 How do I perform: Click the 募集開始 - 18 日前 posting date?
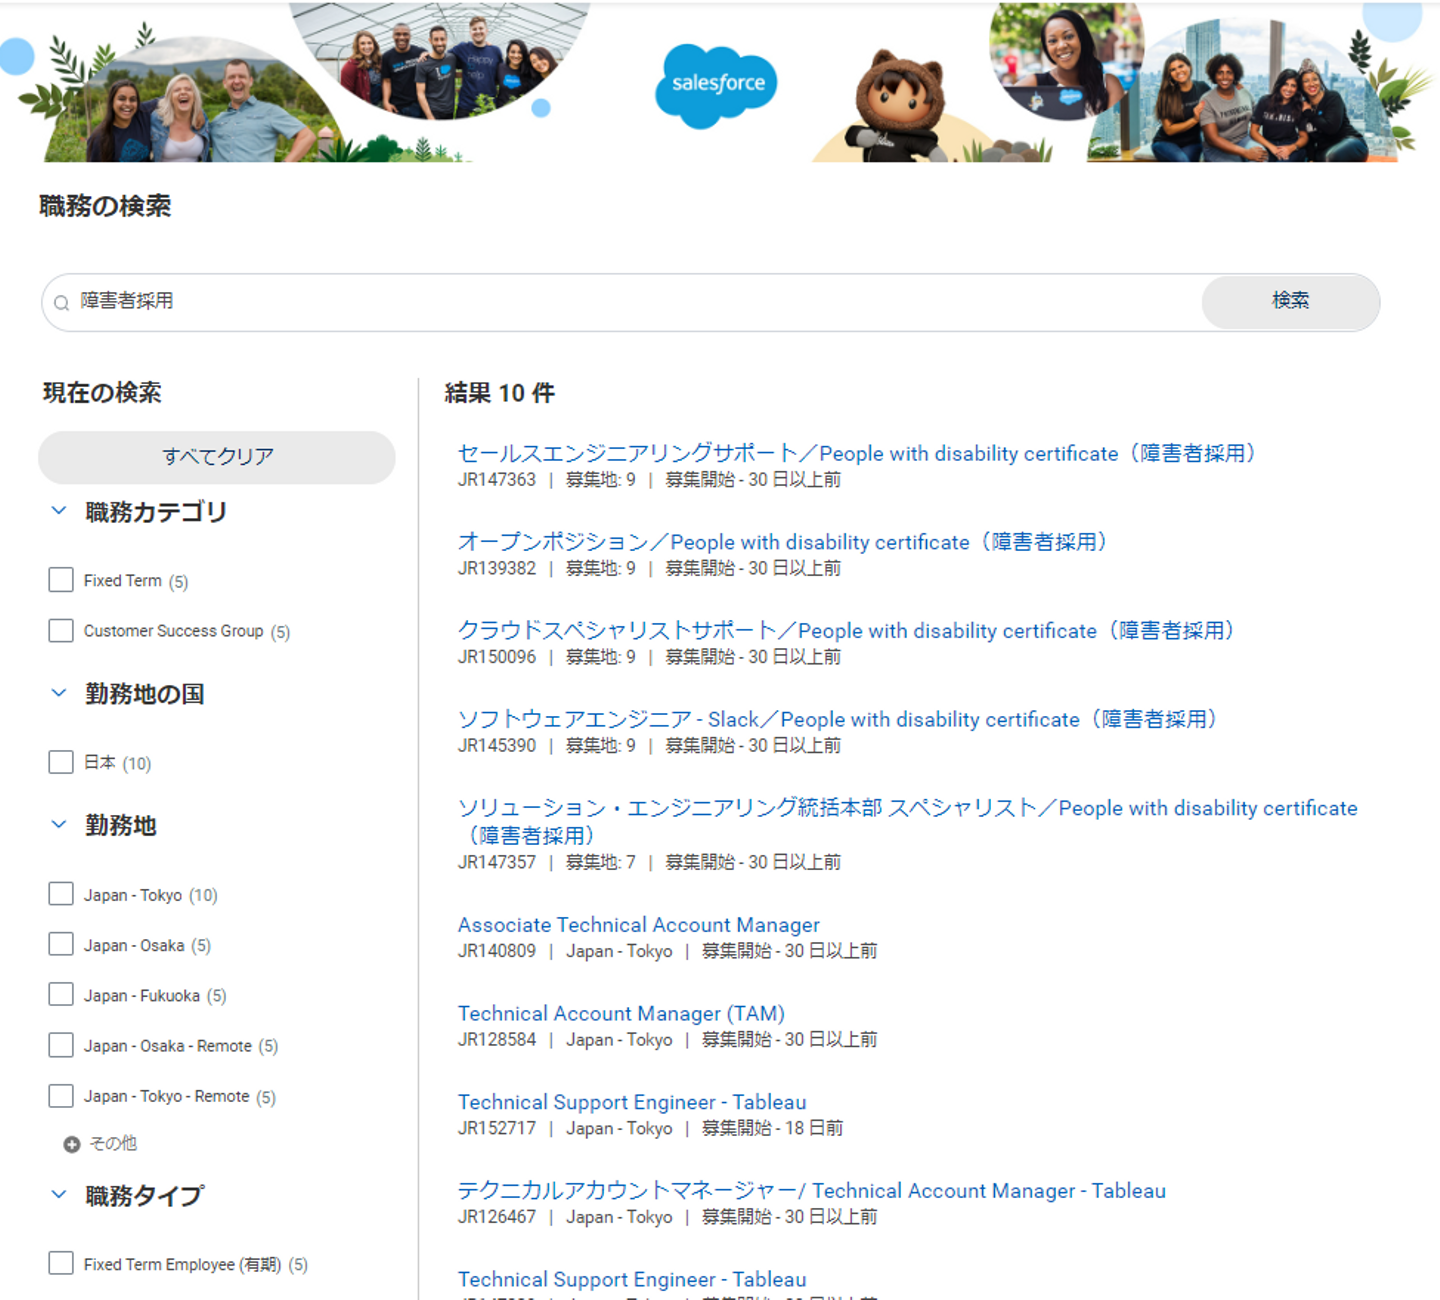pyautogui.click(x=772, y=1128)
